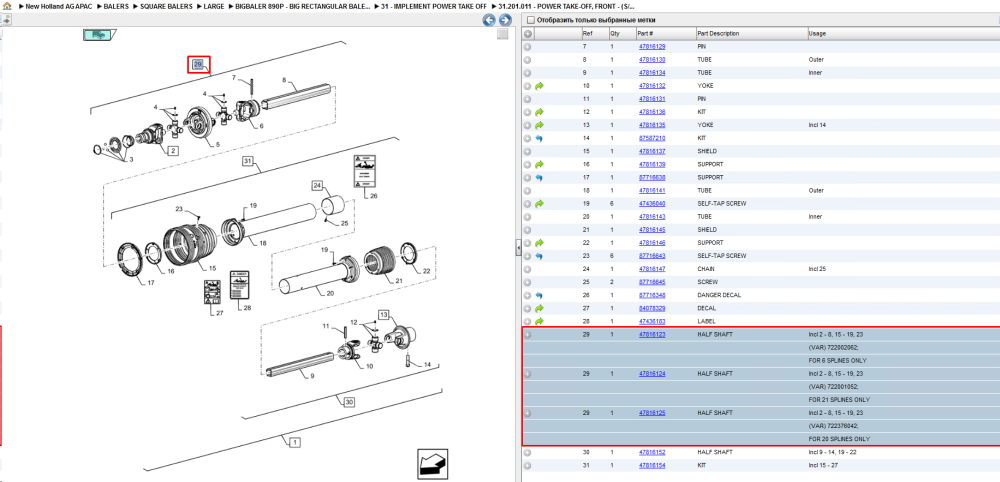Click the green arrow on ref 13 YOKE
Viewport: 1000px width, 482px height.
coord(539,125)
